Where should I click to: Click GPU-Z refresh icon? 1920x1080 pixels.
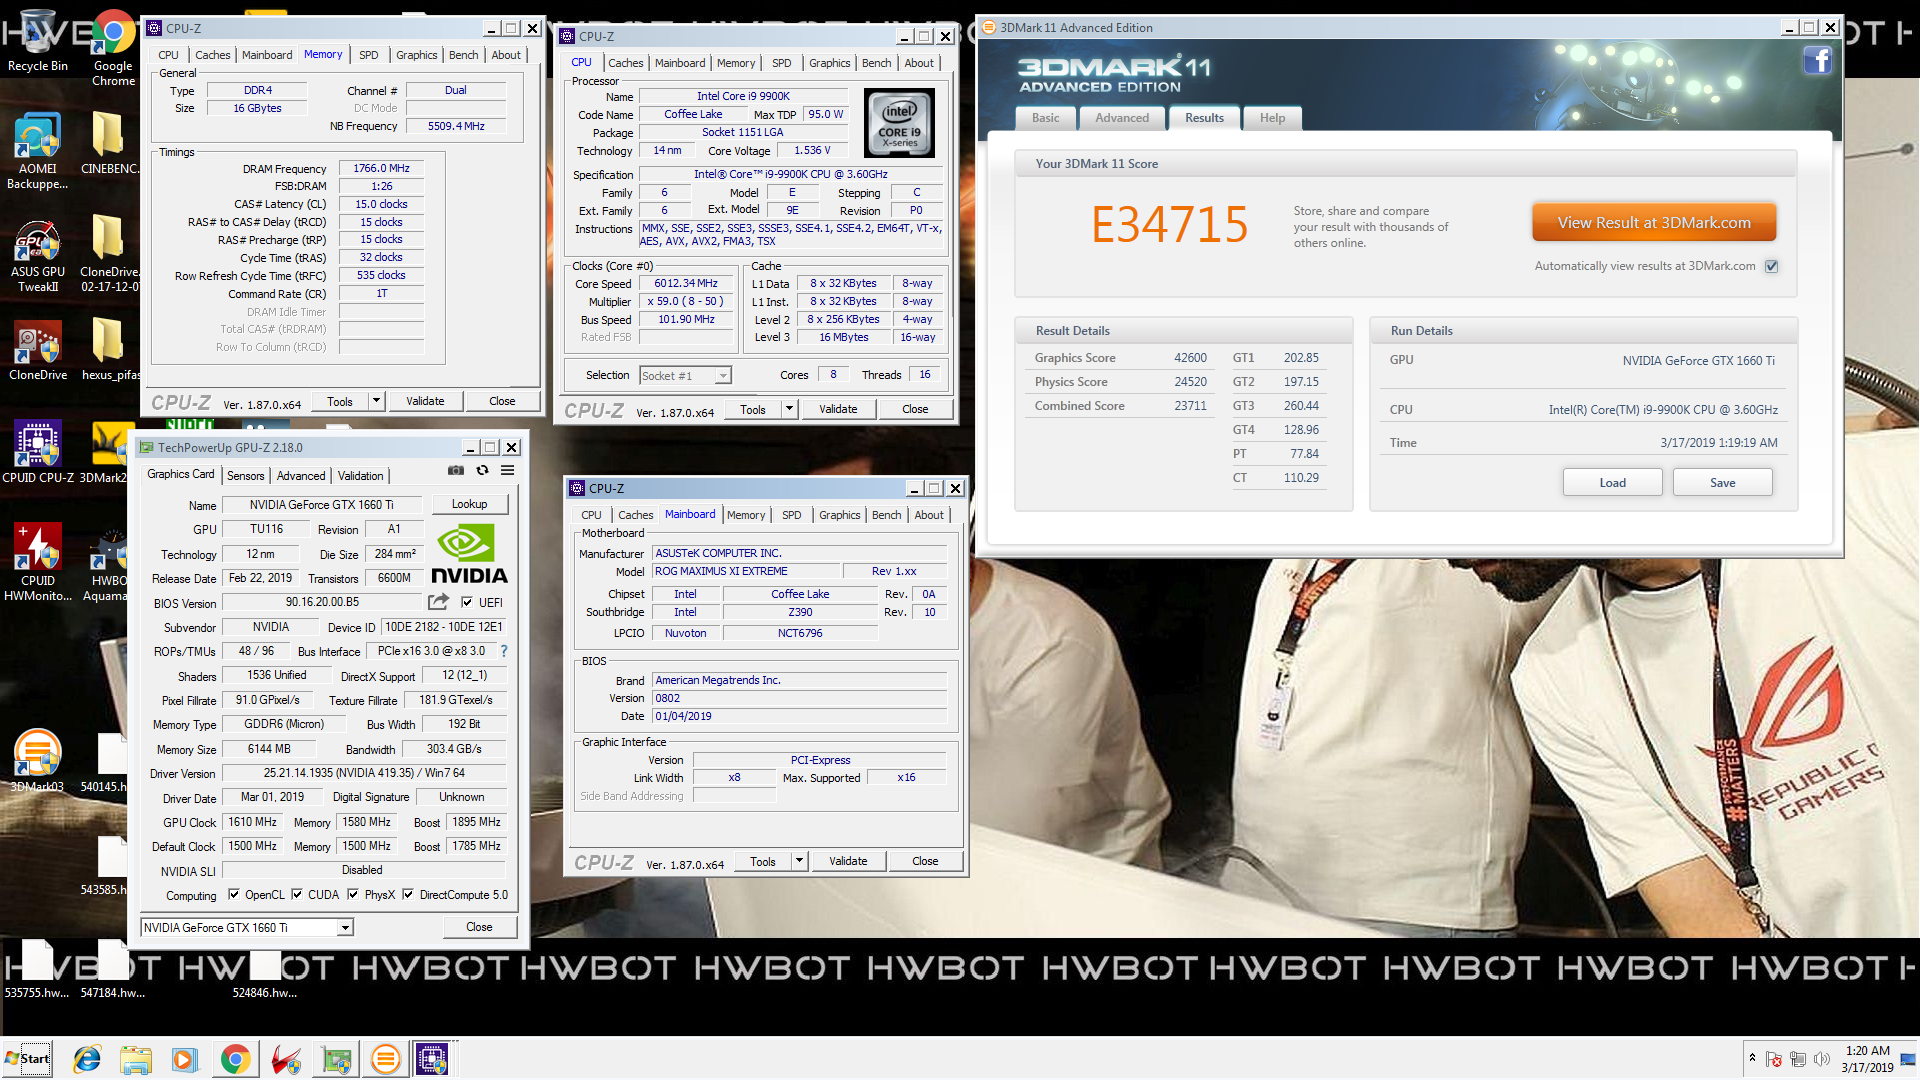pyautogui.click(x=482, y=470)
